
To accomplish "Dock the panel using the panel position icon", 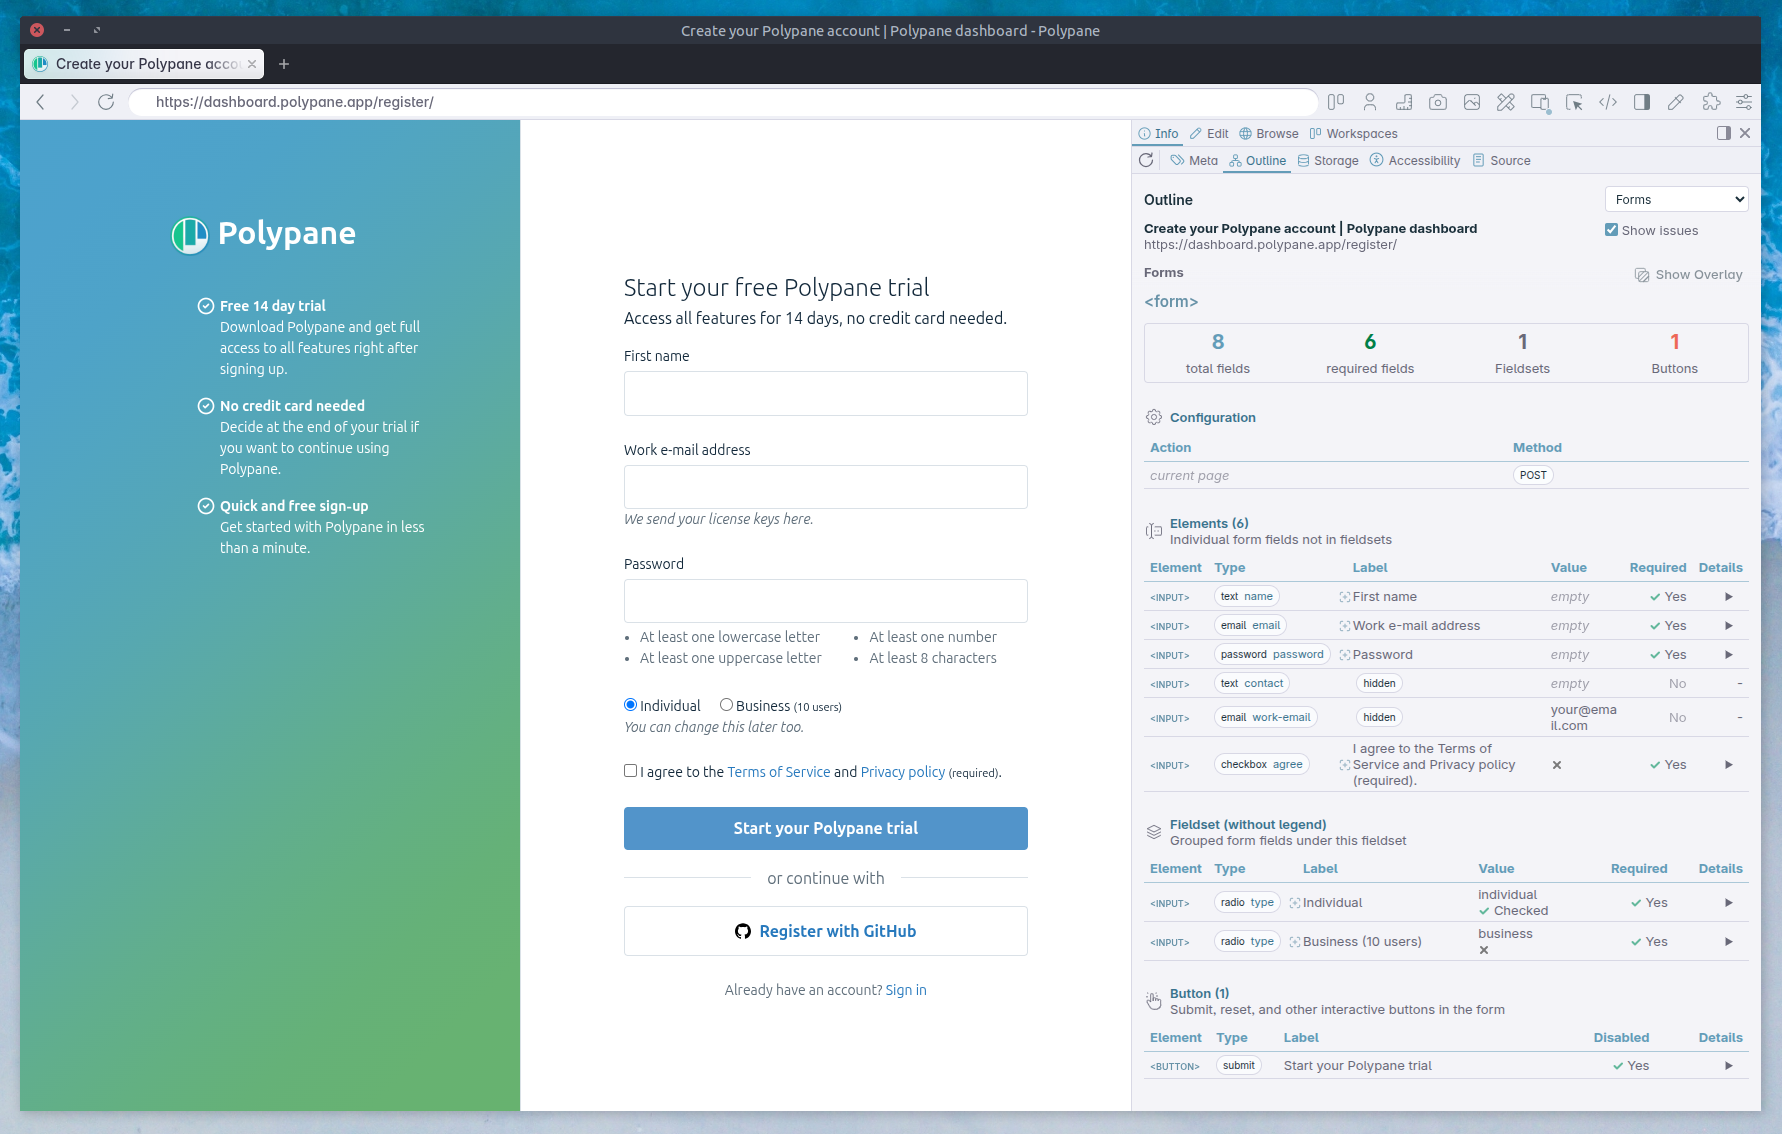I will [x=1724, y=133].
